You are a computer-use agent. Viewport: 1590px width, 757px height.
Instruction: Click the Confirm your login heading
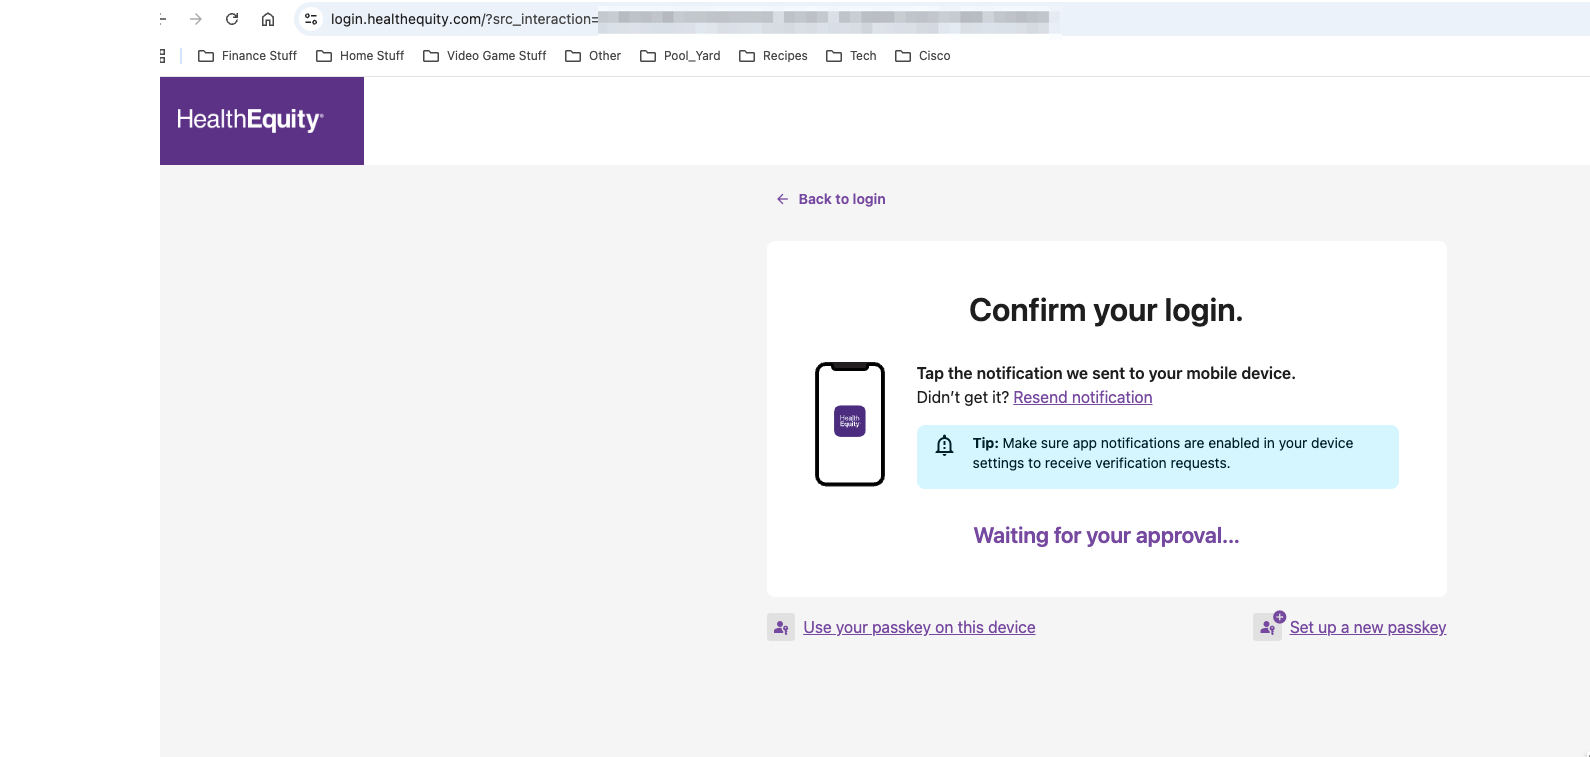click(x=1106, y=311)
